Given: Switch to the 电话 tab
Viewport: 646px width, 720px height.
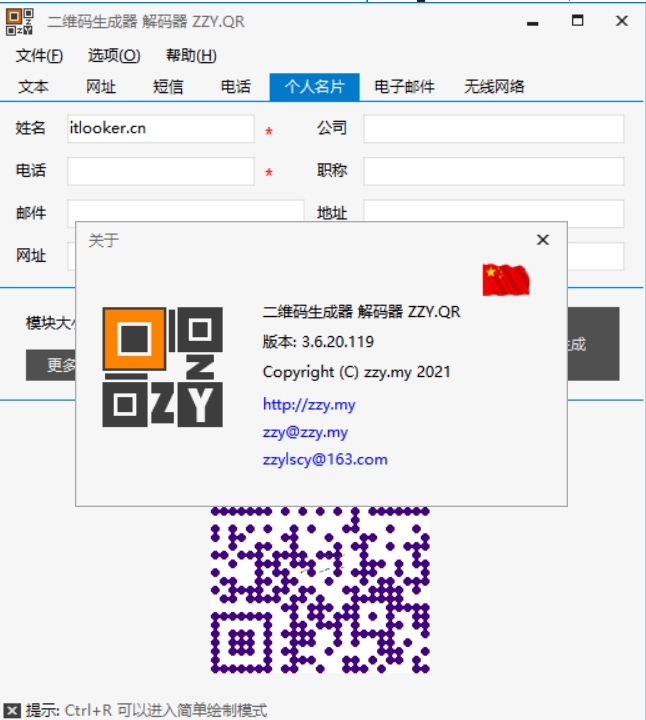Looking at the screenshot, I should point(236,86).
